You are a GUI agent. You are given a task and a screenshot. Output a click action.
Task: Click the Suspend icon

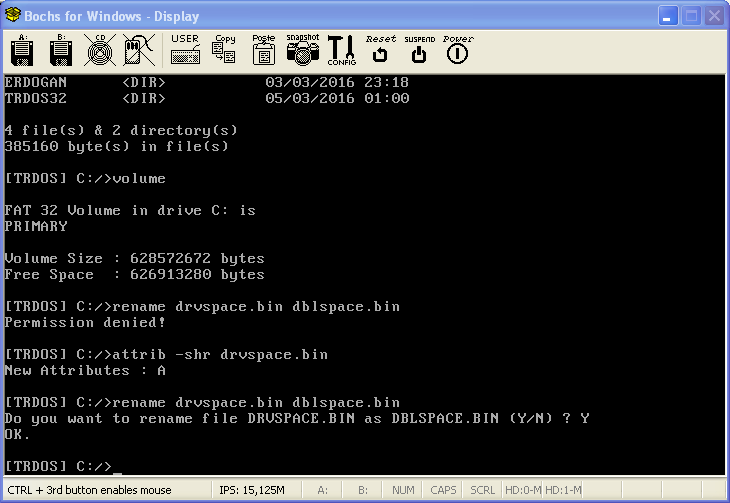coord(419,49)
